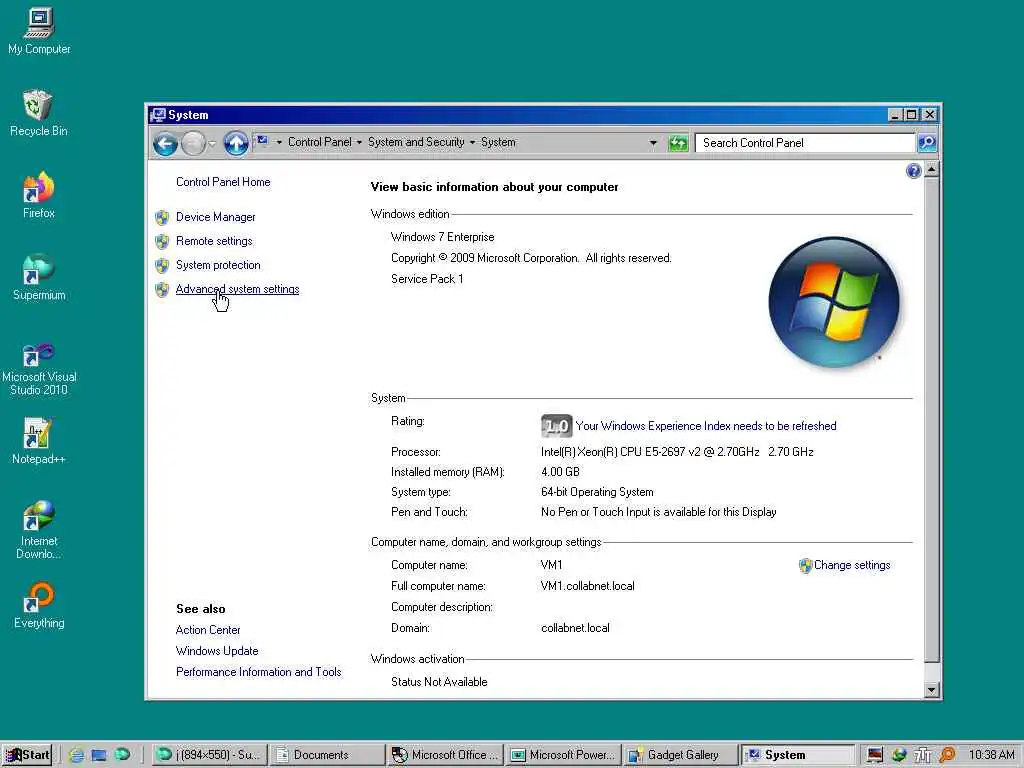This screenshot has height=768, width=1024.
Task: Click the shield icon beside Remote settings
Action: (x=162, y=242)
